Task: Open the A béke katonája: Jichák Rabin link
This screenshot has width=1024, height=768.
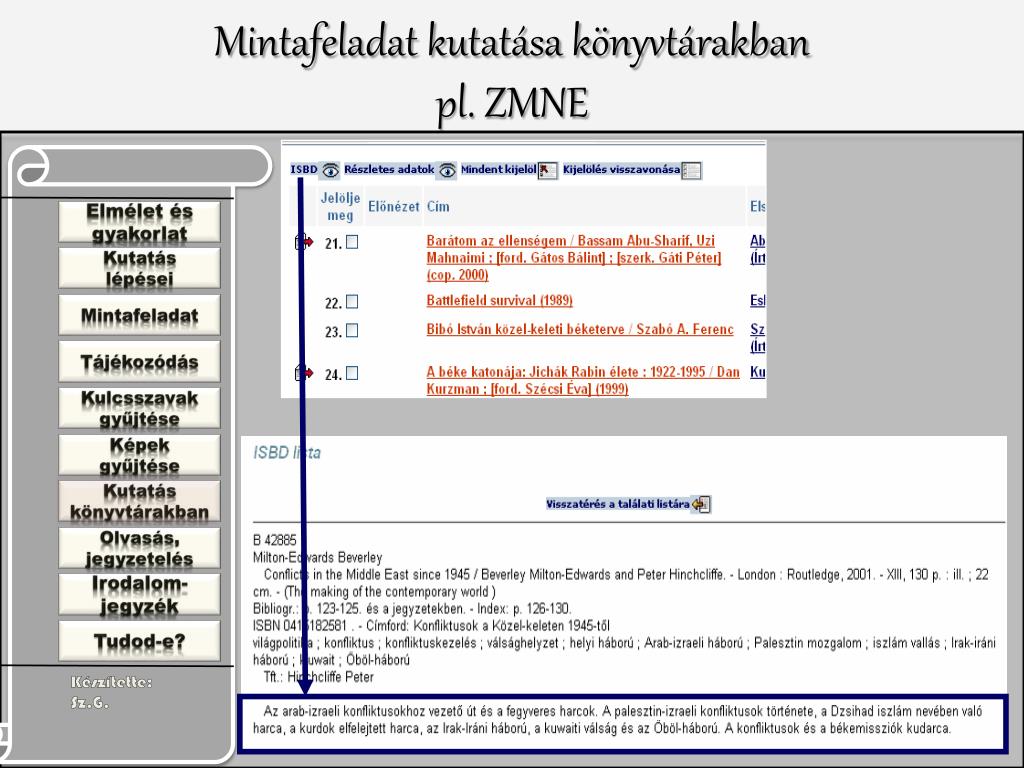Action: [583, 380]
